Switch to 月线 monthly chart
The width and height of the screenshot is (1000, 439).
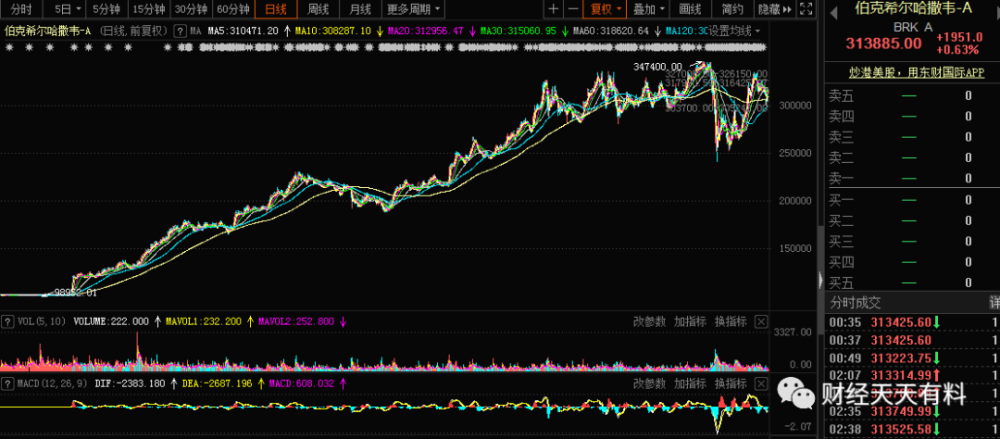tap(360, 9)
